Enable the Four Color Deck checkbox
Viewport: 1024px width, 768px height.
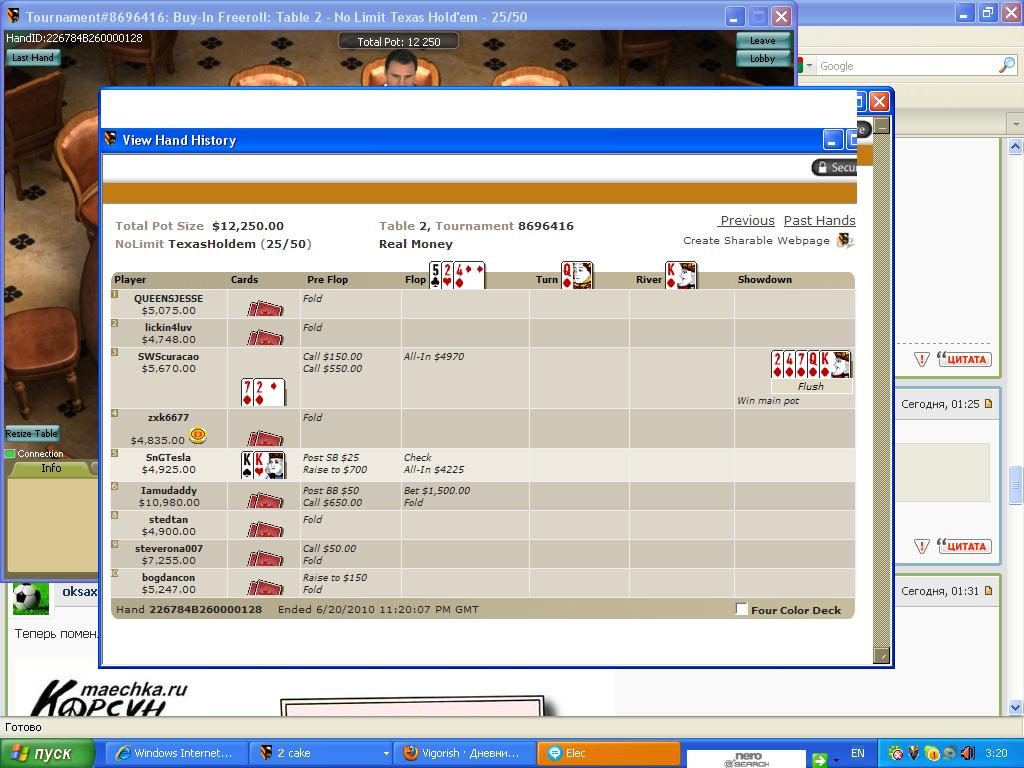point(742,609)
